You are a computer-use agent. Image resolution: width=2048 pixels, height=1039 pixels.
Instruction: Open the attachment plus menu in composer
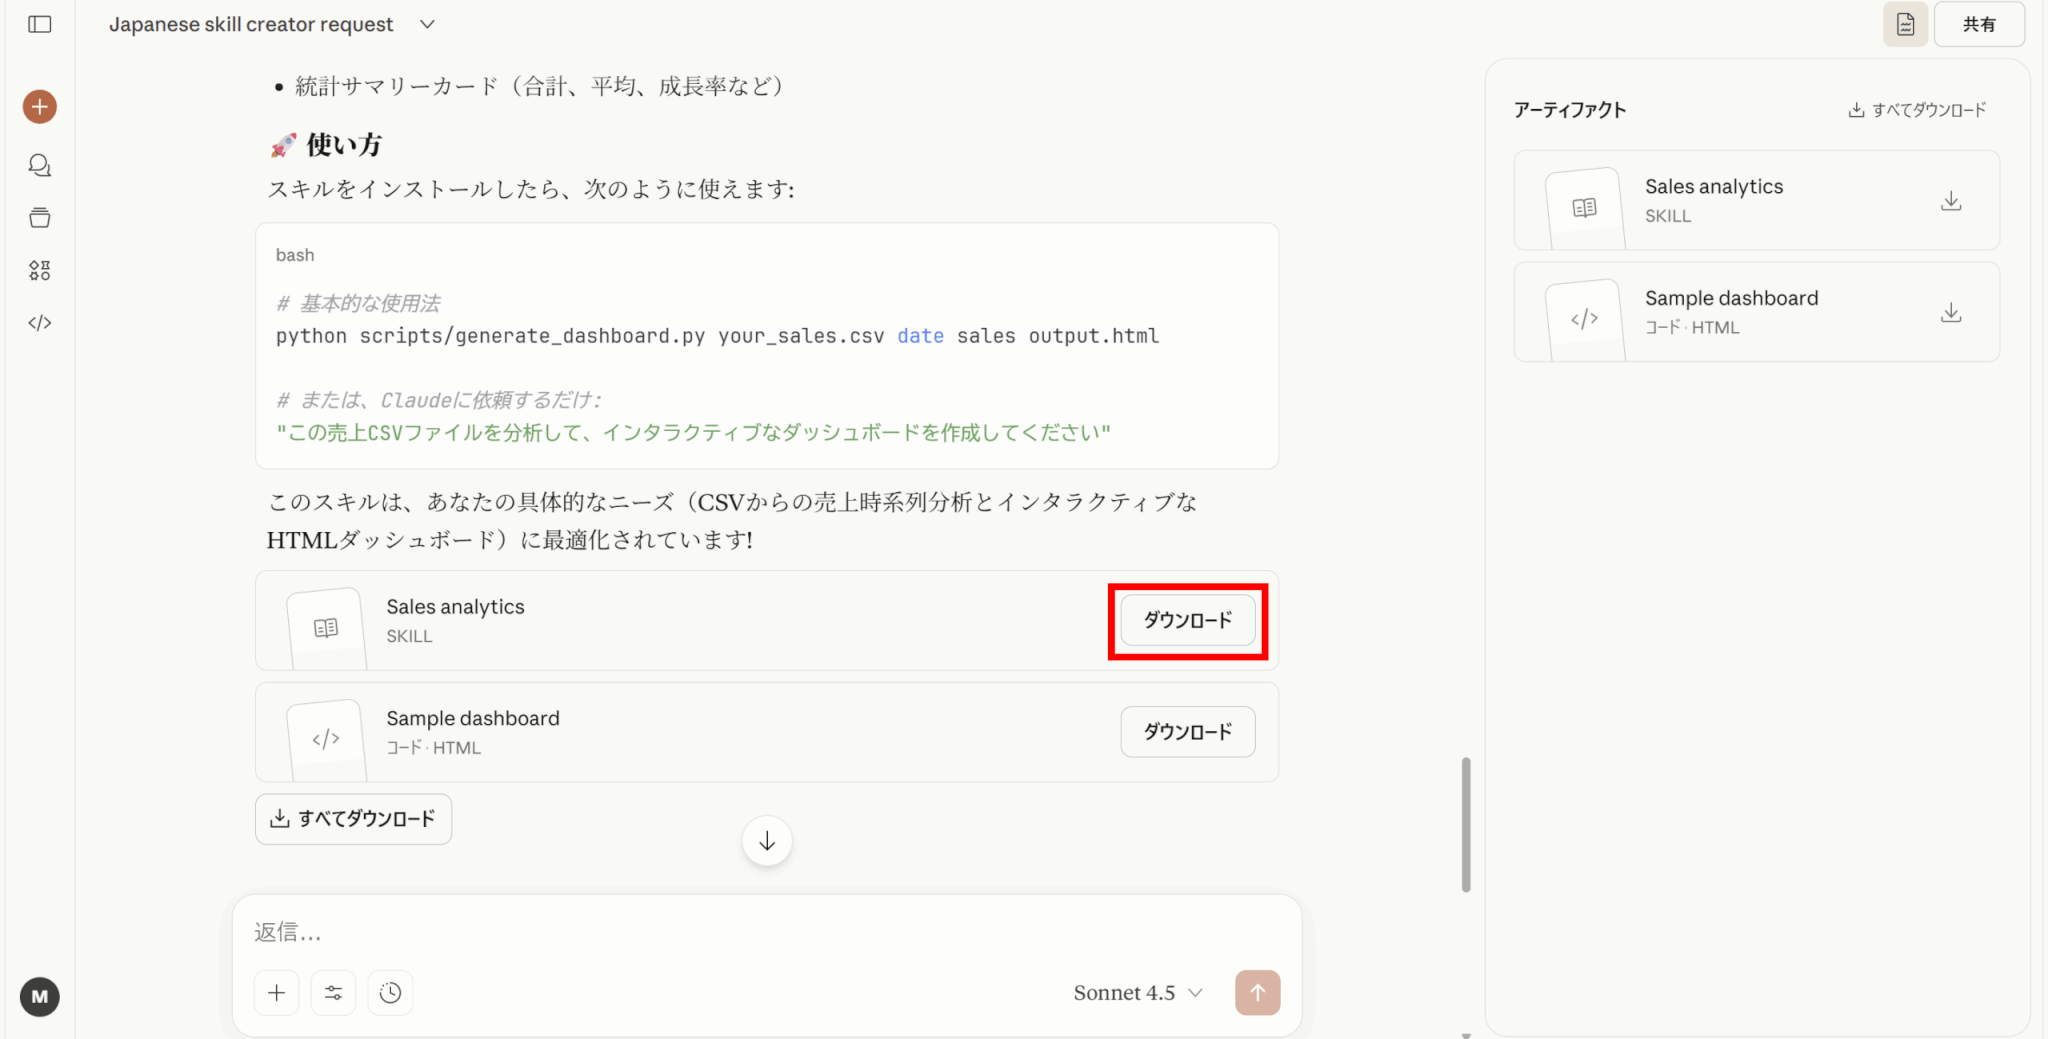click(x=277, y=993)
